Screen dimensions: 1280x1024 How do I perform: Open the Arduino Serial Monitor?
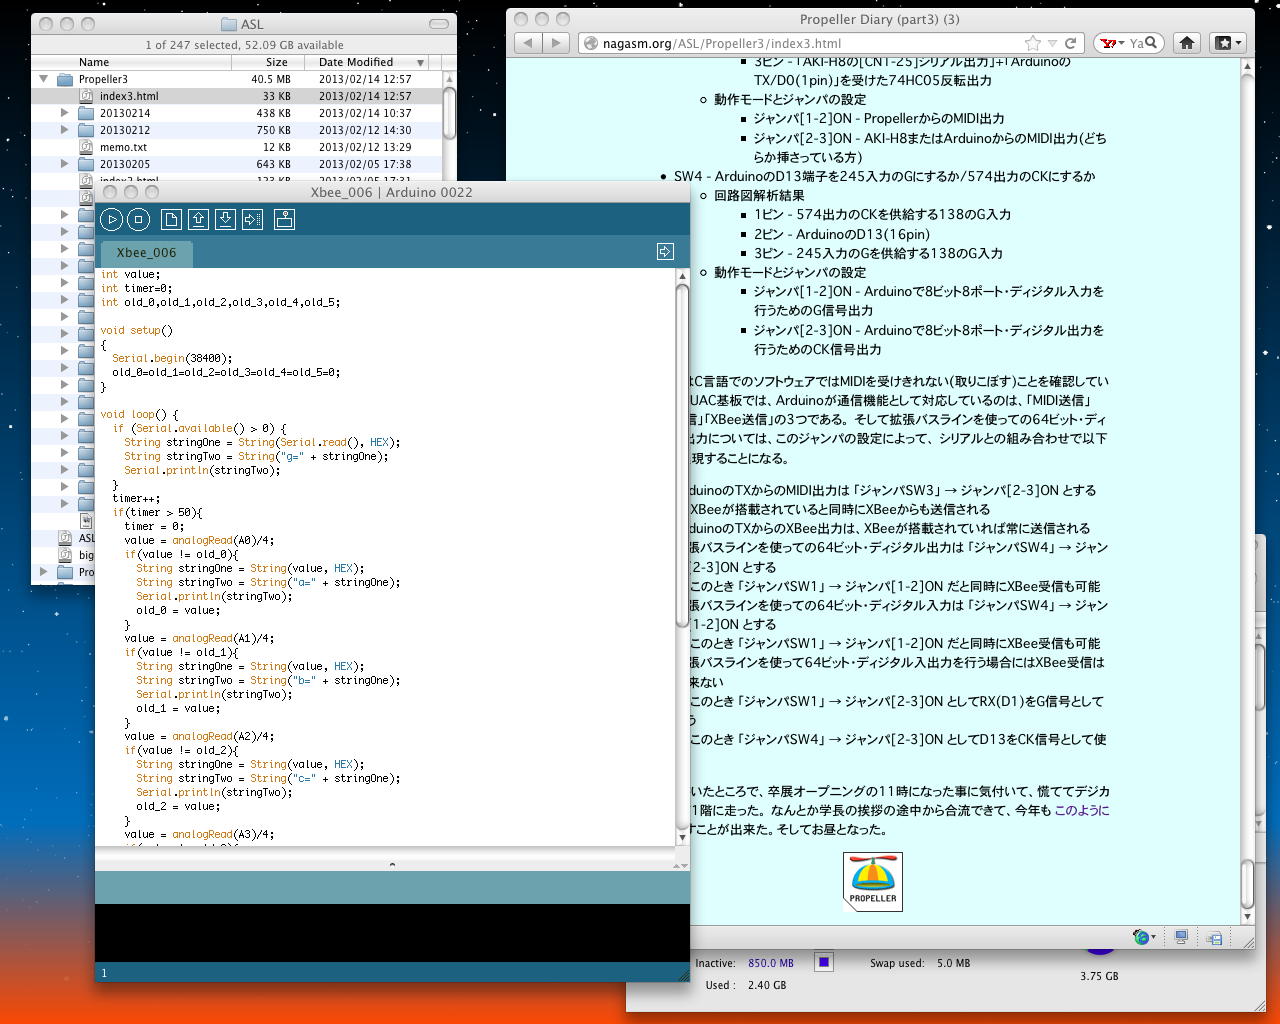[284, 220]
